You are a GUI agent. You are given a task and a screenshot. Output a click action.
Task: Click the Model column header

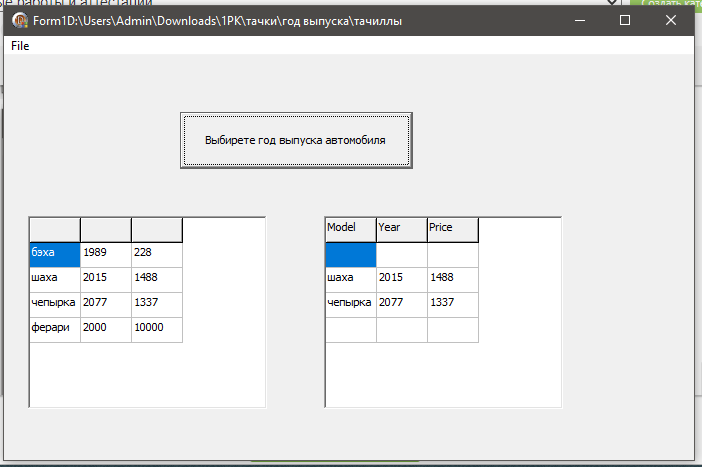point(350,229)
